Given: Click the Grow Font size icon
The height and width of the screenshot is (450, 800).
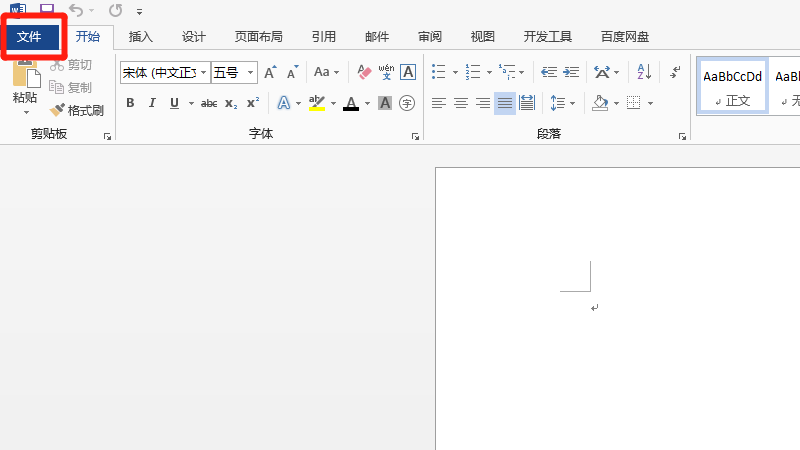Looking at the screenshot, I should [270, 72].
